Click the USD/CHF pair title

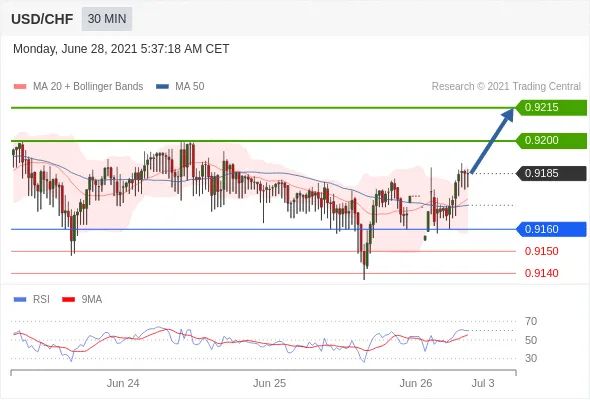click(x=42, y=19)
